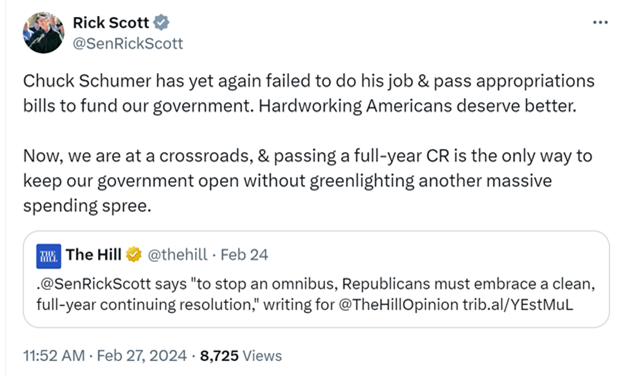Open Rick Scott's profile picture
The height and width of the screenshot is (376, 624).
coord(43,33)
